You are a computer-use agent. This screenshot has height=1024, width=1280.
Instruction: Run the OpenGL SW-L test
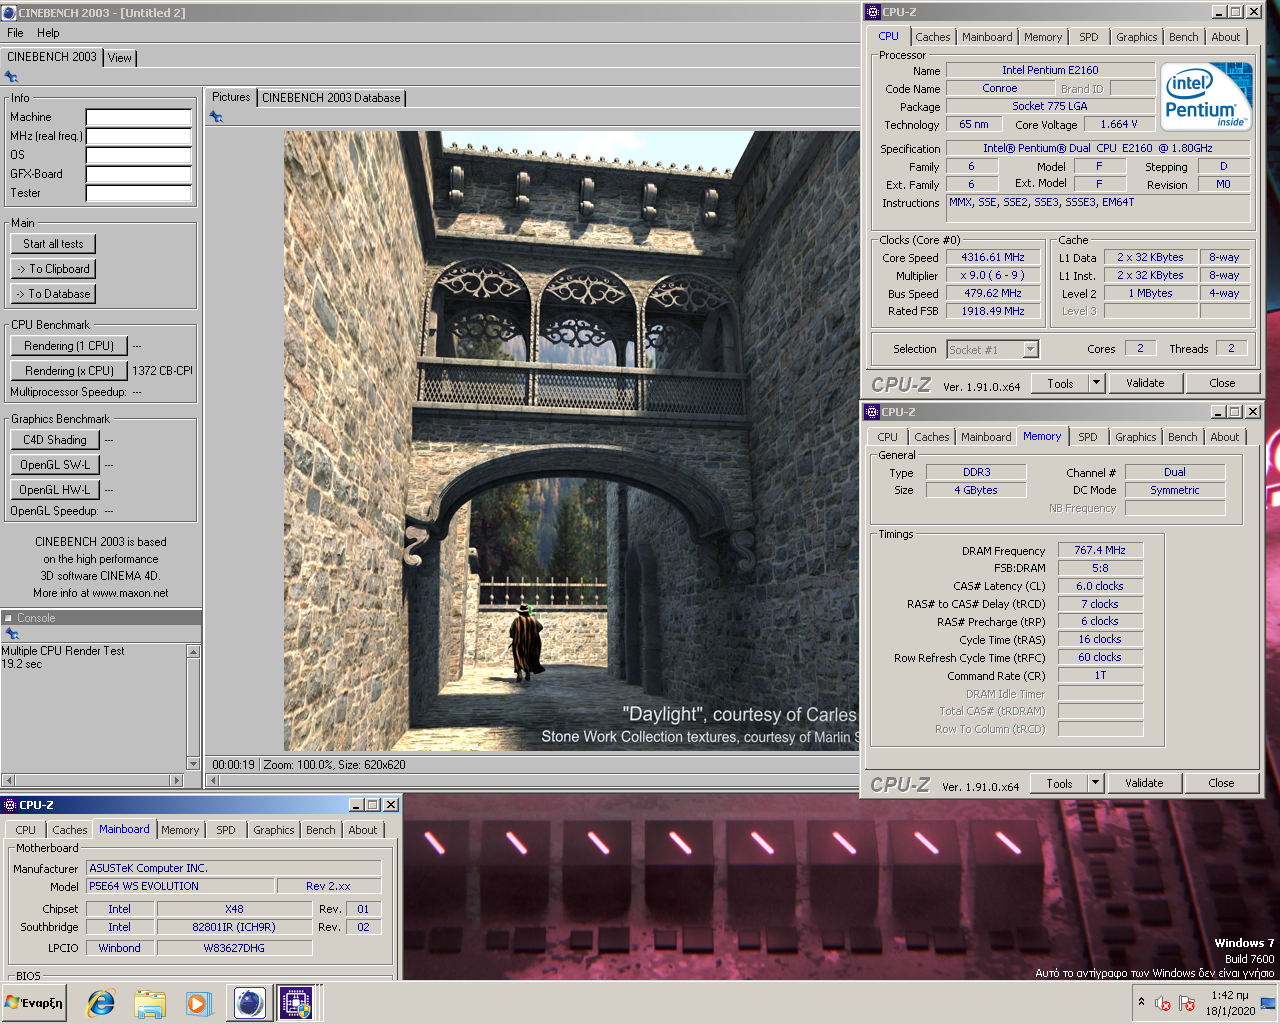click(55, 465)
